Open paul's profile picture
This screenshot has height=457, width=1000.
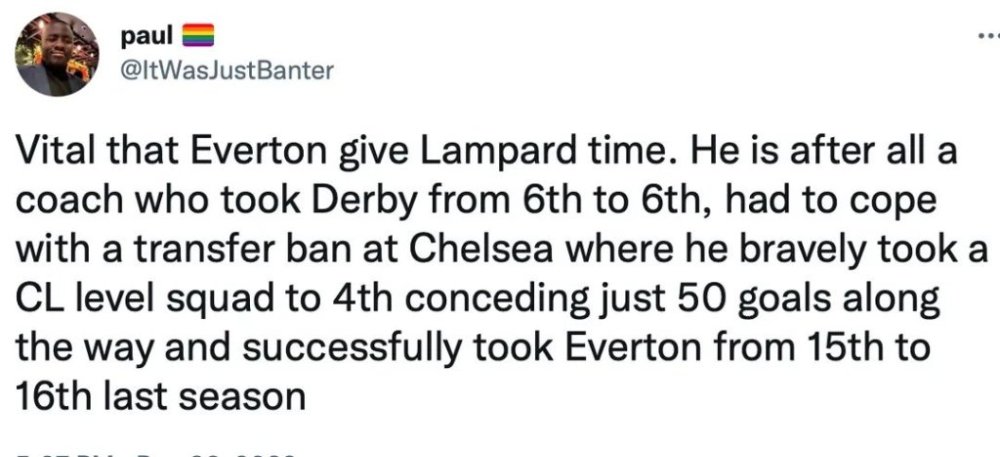tap(57, 54)
